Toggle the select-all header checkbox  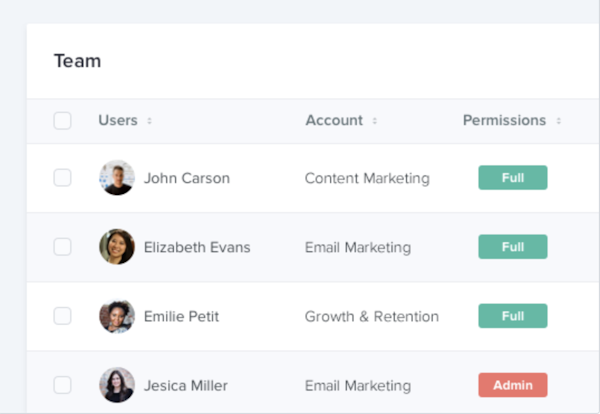click(62, 121)
